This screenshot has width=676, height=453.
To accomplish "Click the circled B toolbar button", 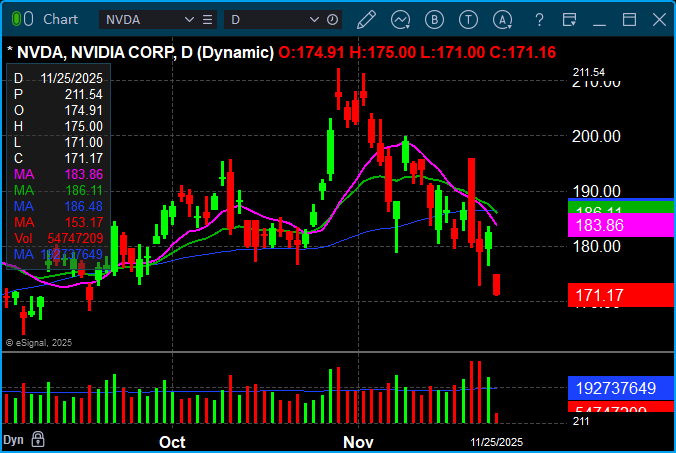I will (434, 20).
